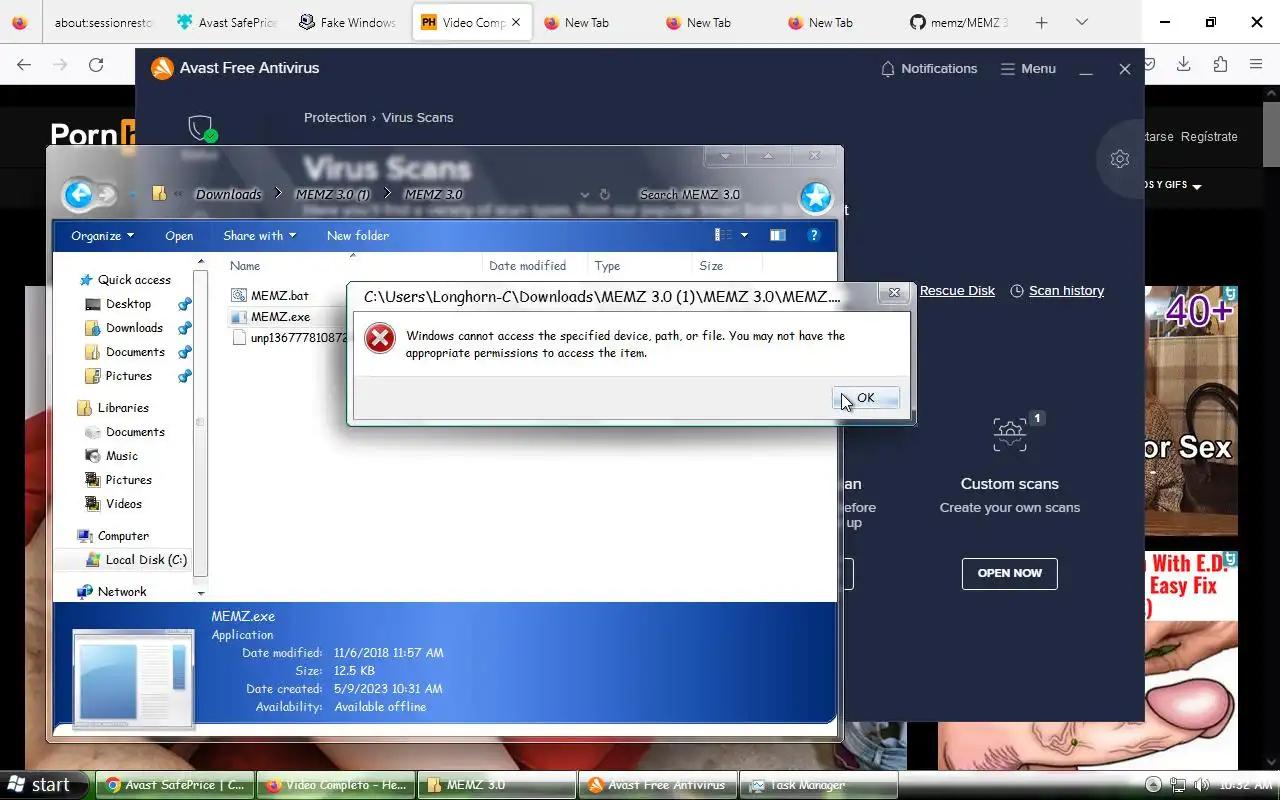Select Network in navigation pane
The width and height of the screenshot is (1280, 800).
122,592
